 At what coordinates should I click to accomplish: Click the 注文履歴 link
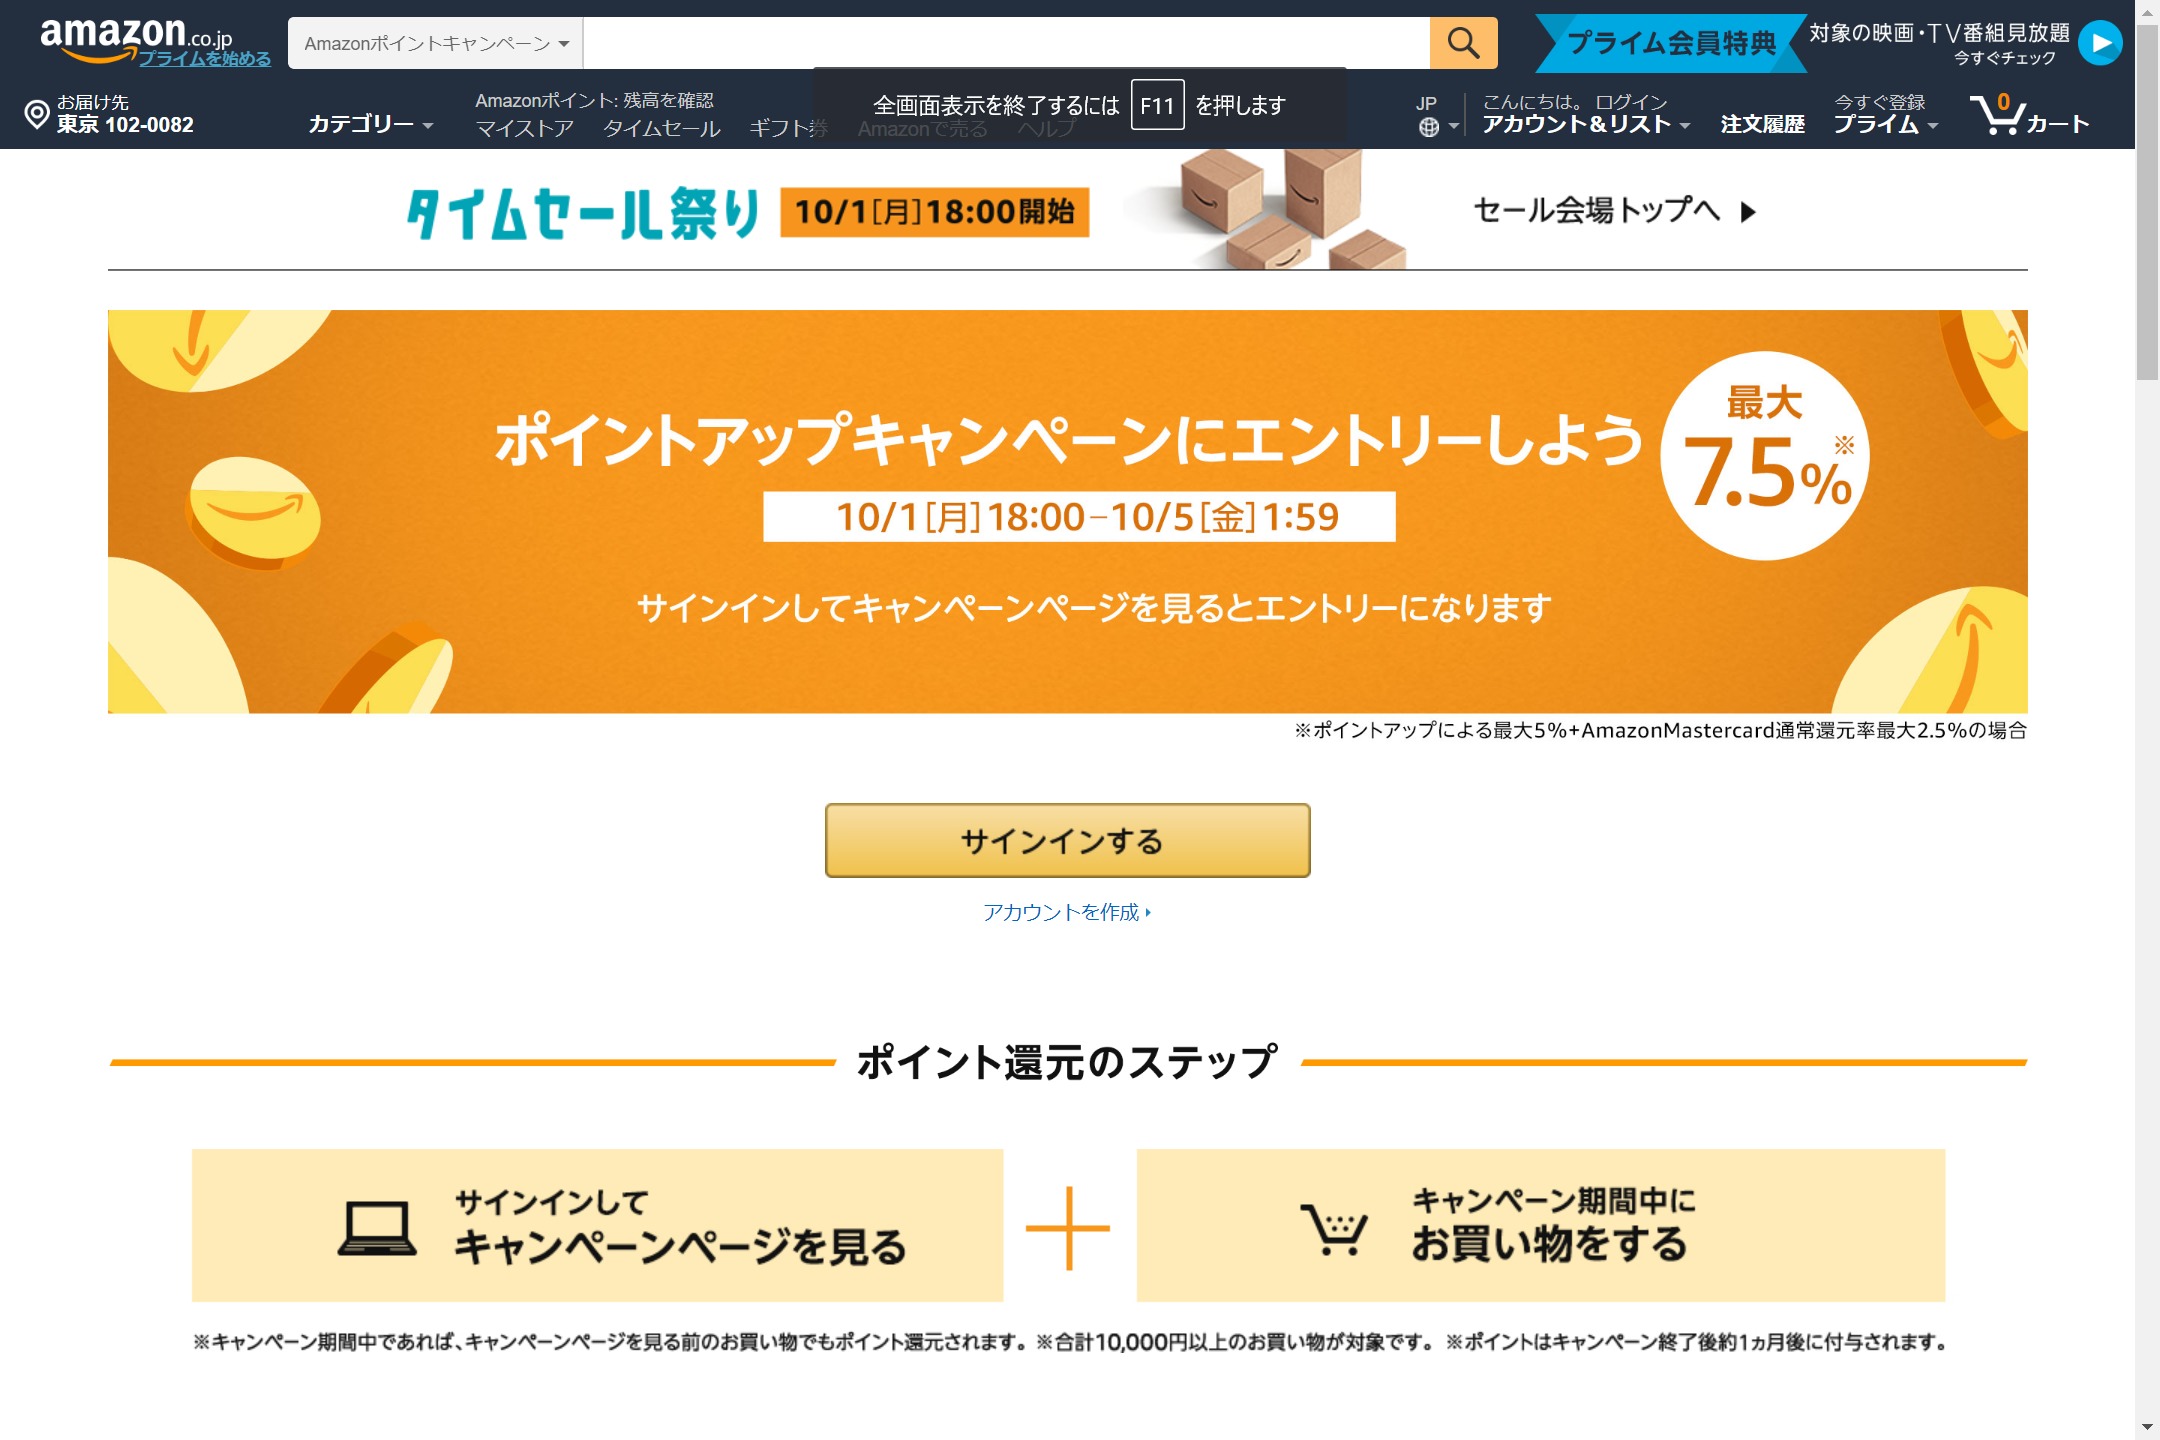pyautogui.click(x=1762, y=124)
